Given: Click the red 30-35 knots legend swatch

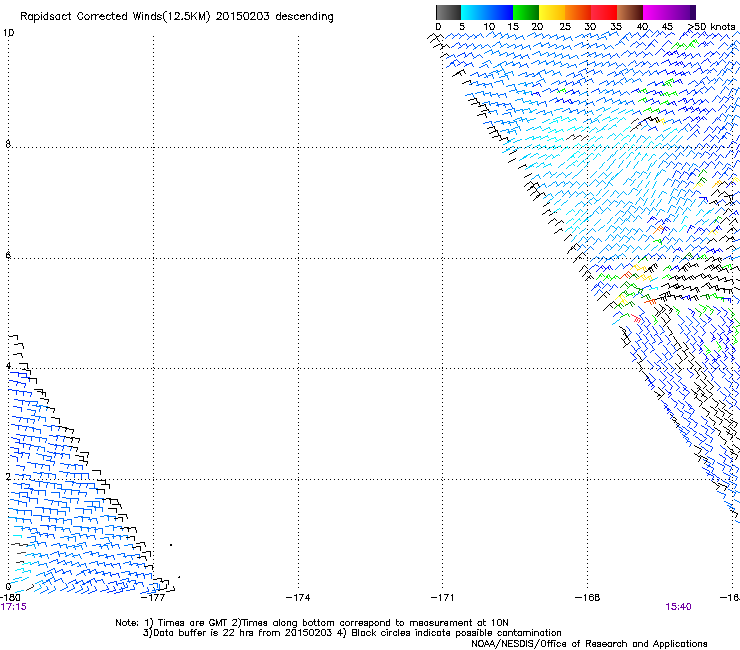Looking at the screenshot, I should [x=604, y=12].
